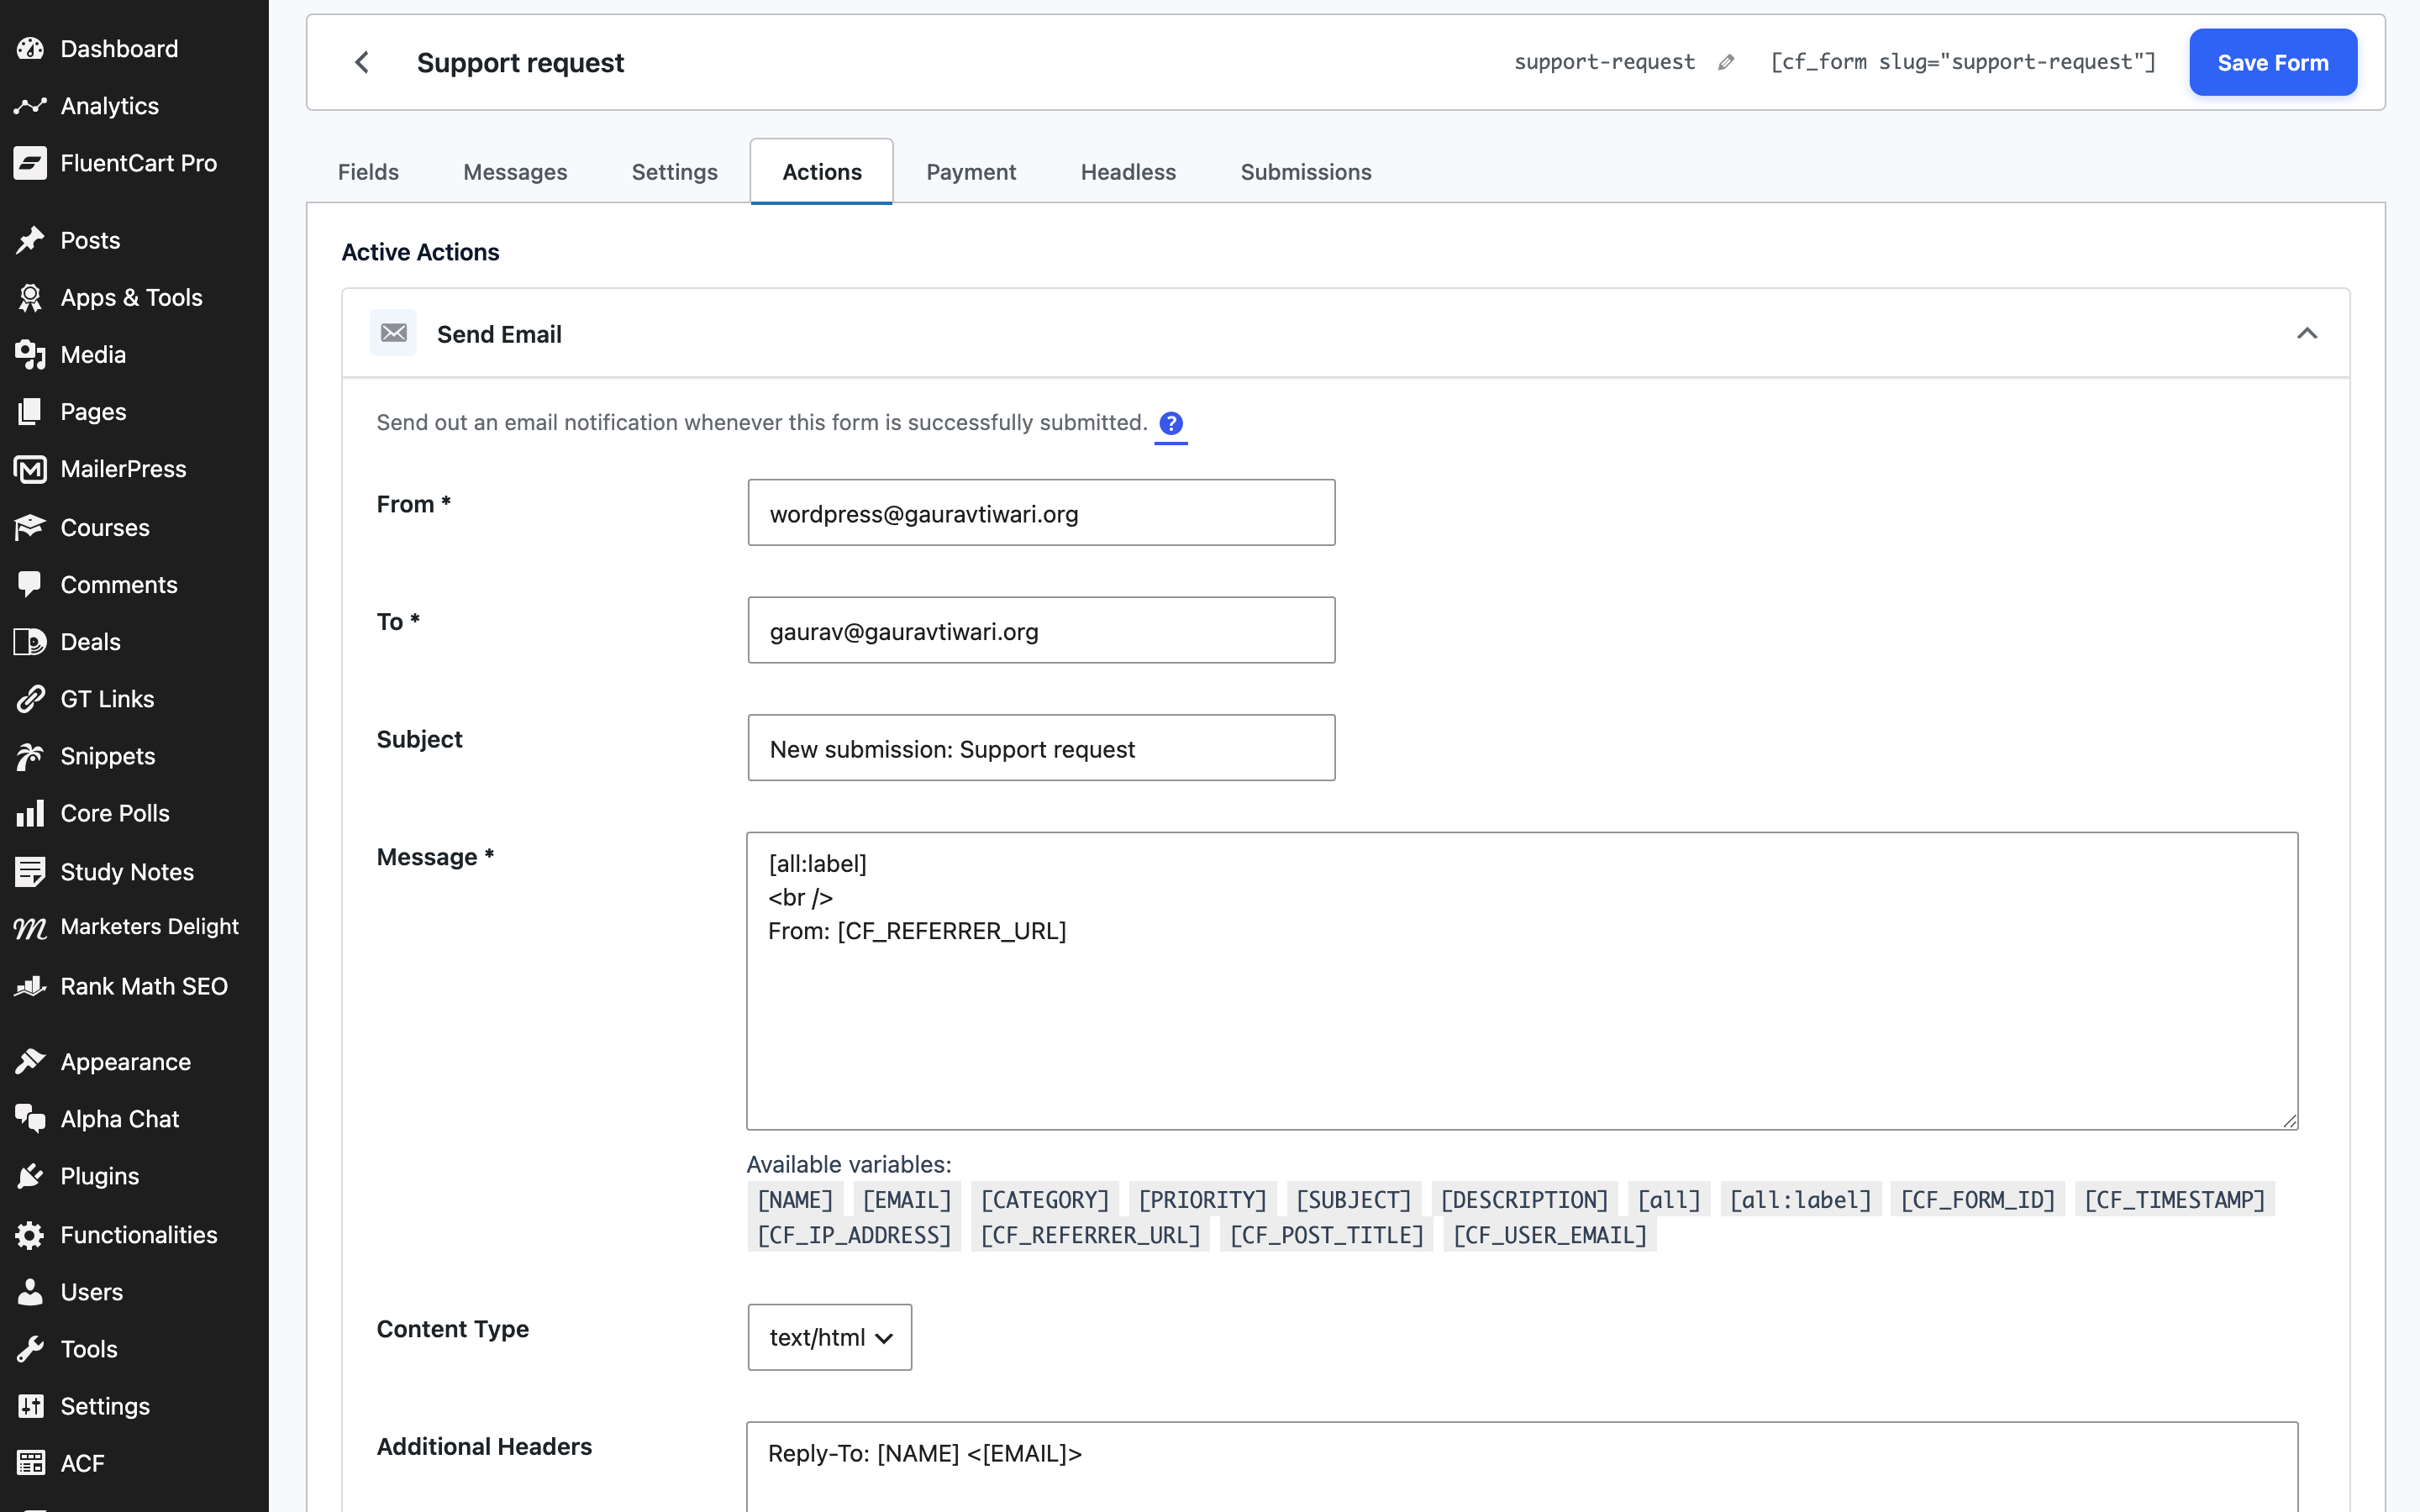
Task: Open Appearance brush icon
Action: pyautogui.click(x=30, y=1061)
